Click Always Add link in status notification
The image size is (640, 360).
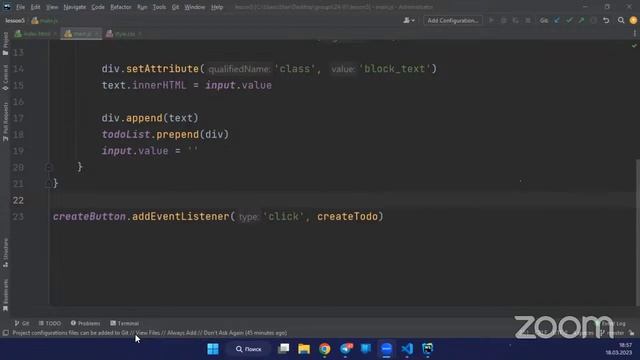(x=182, y=333)
